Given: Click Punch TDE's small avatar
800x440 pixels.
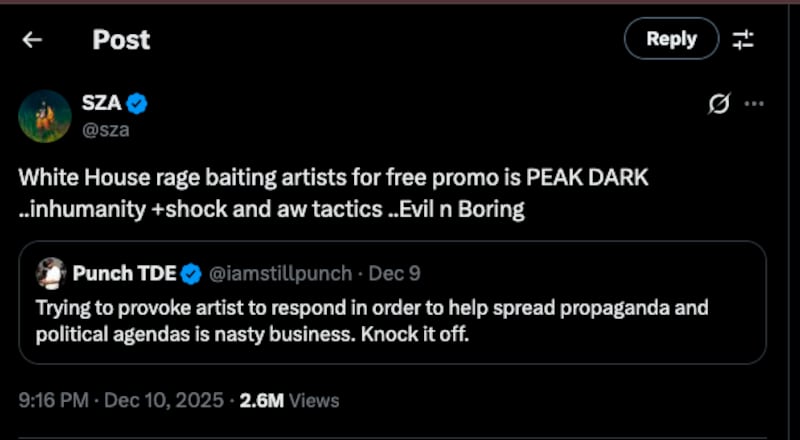Looking at the screenshot, I should [x=50, y=273].
